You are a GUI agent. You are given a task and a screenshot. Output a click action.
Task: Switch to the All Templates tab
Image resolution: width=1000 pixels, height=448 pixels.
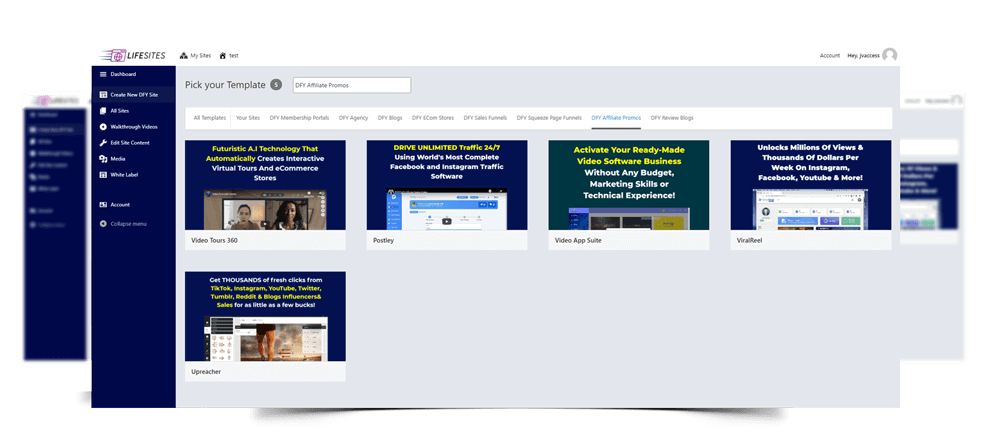point(210,118)
